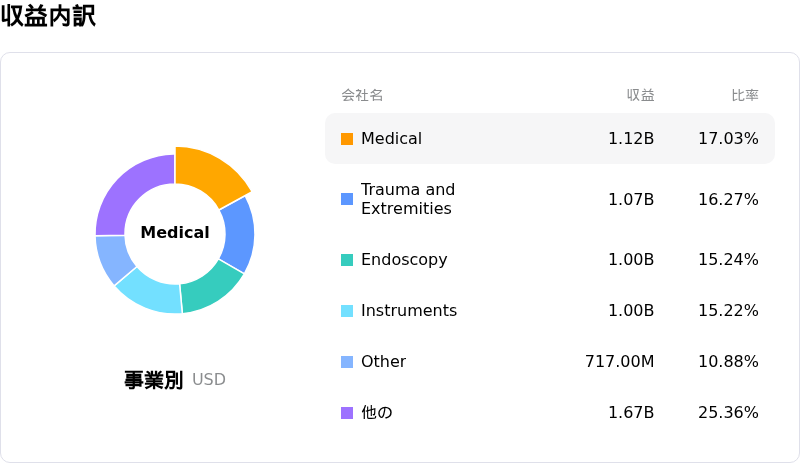Select the Endoscopy row label

pos(404,260)
